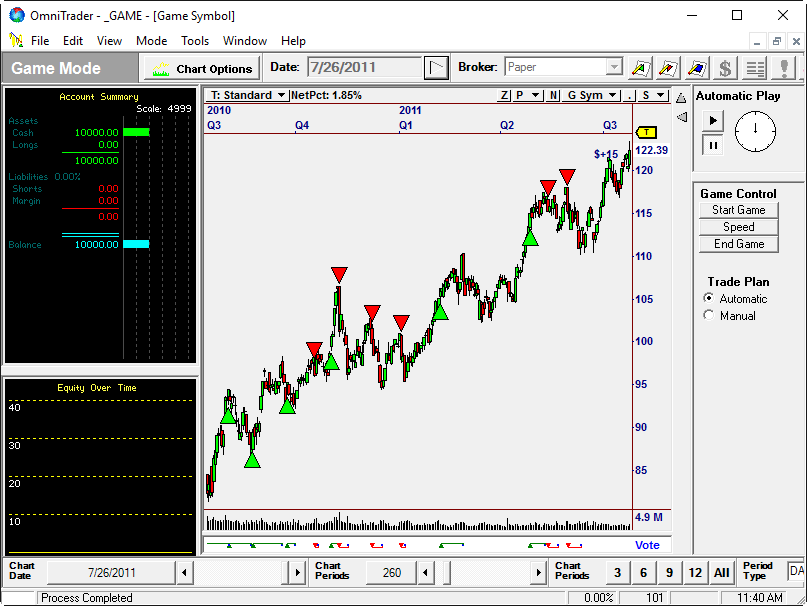Click the yellow T price tag marker
This screenshot has height=606, width=807.
[x=646, y=133]
